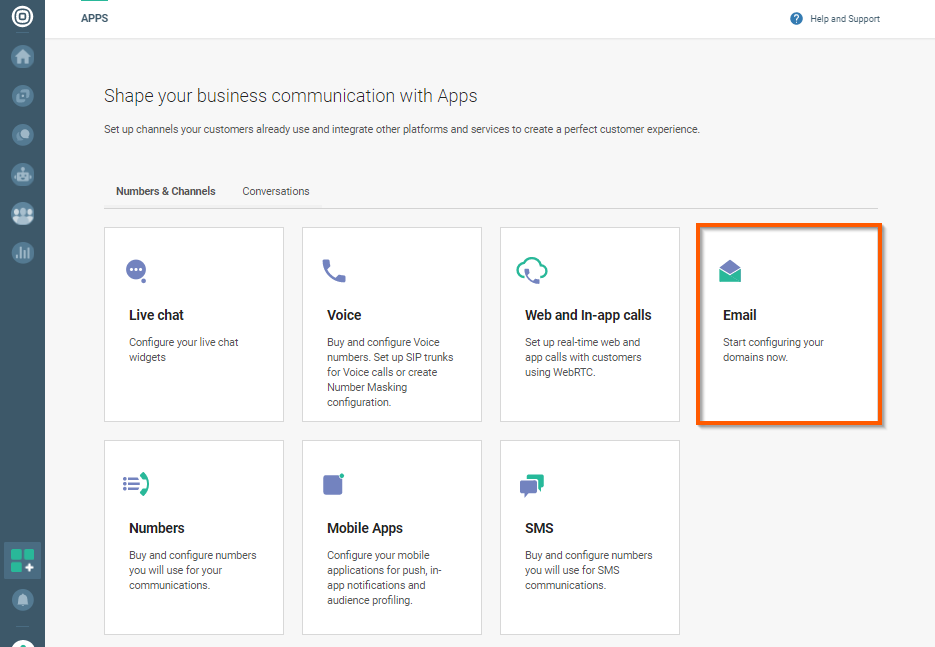
Task: Open the Home icon in the sidebar
Action: coord(22,57)
